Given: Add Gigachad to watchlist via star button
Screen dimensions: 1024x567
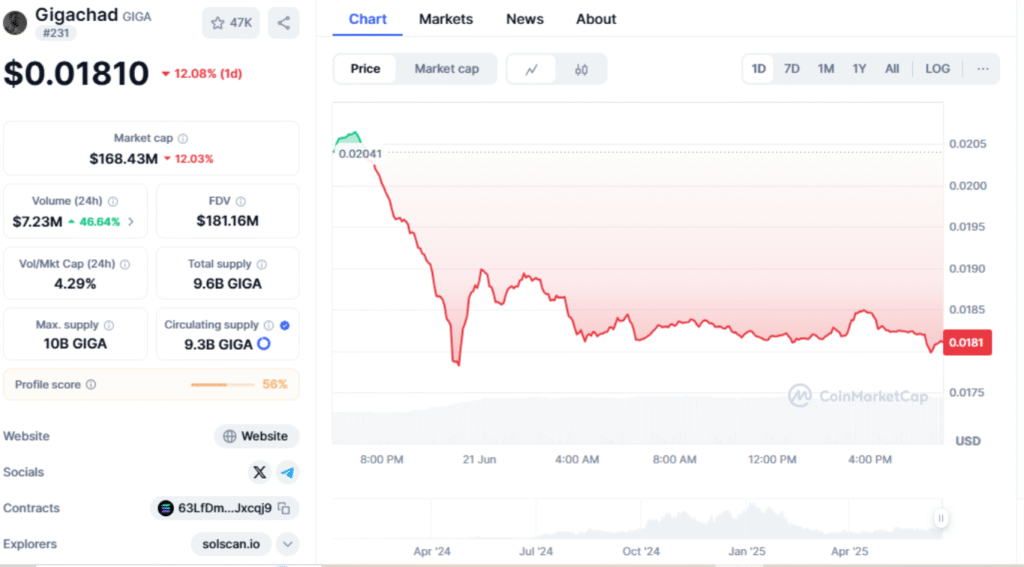Looking at the screenshot, I should [x=231, y=23].
